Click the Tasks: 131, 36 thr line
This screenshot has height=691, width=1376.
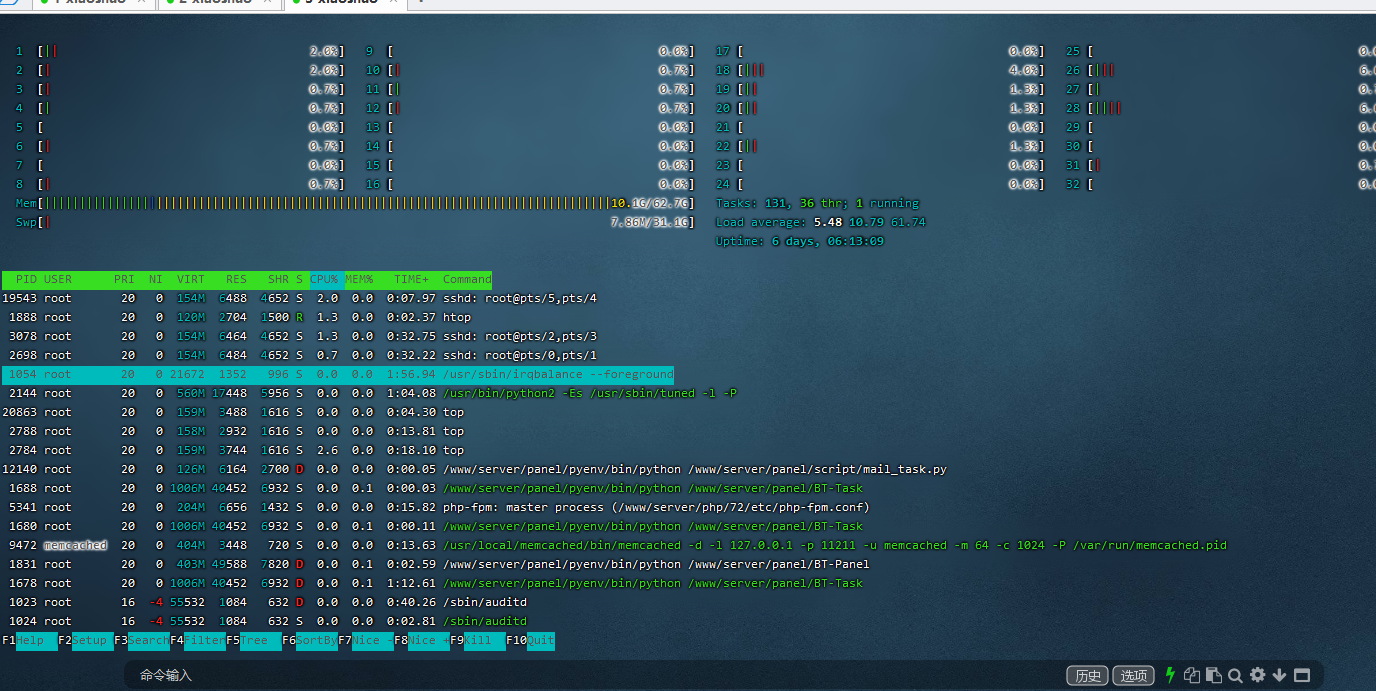(x=817, y=203)
